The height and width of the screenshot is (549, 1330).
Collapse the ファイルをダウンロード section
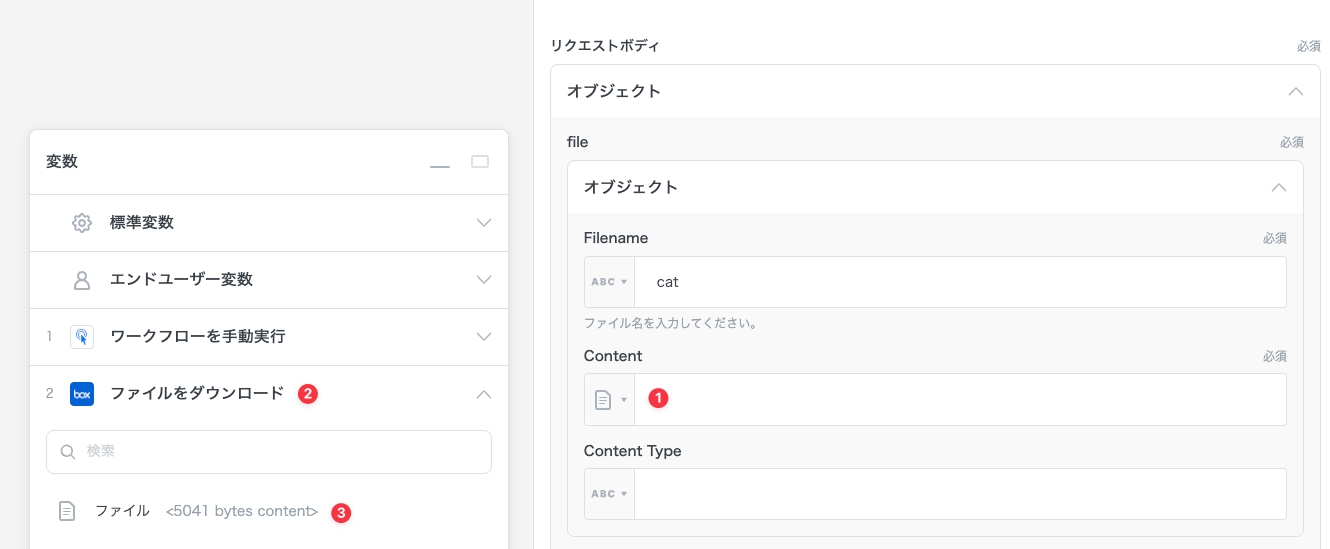[x=484, y=394]
